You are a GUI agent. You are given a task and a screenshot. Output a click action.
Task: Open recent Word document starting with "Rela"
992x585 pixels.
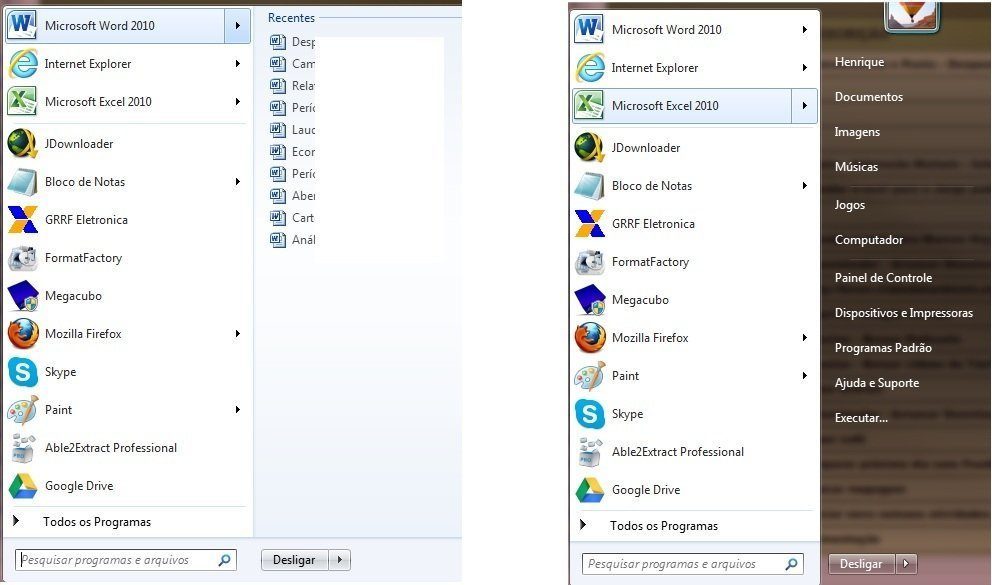[x=292, y=85]
